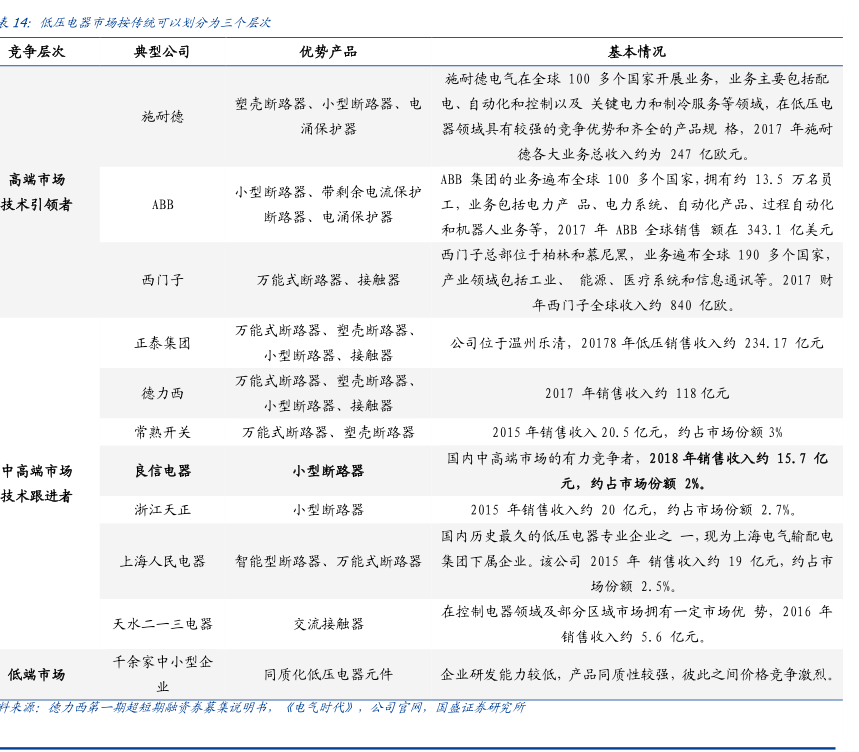Click the bold 良信电器 company cell
The height and width of the screenshot is (752, 859).
click(162, 471)
